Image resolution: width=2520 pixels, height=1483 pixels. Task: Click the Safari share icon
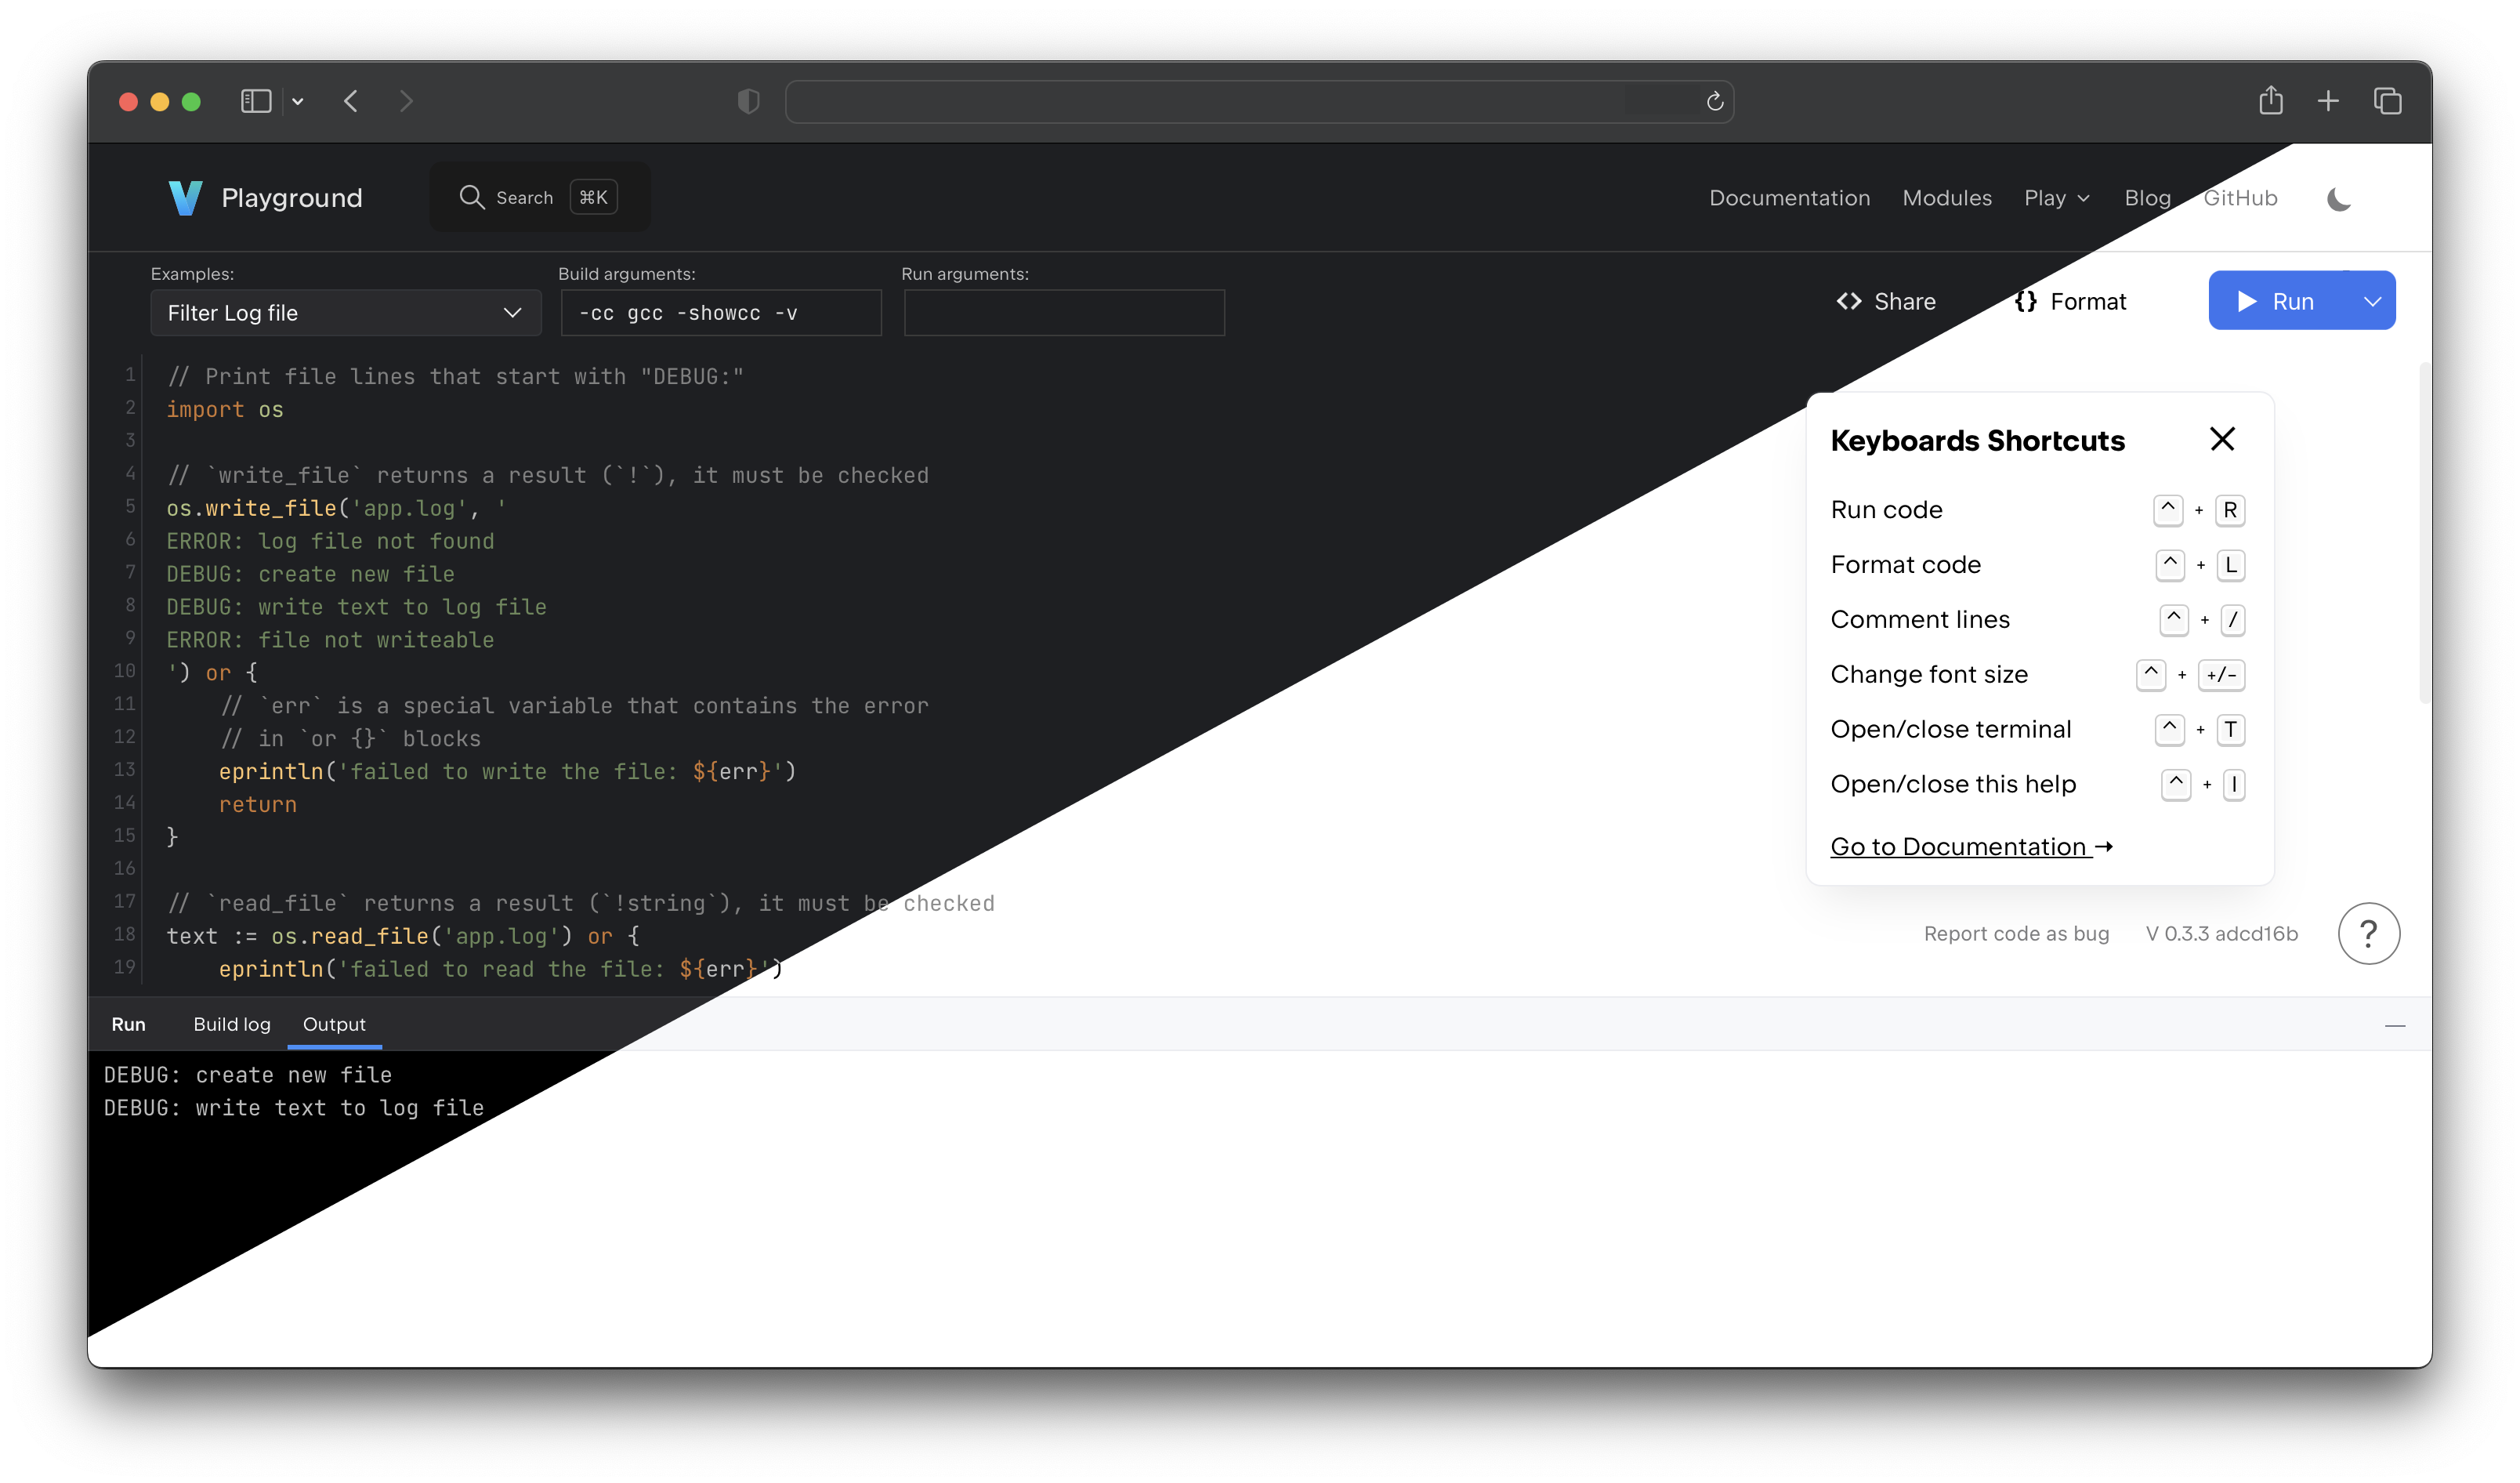pos(2270,101)
